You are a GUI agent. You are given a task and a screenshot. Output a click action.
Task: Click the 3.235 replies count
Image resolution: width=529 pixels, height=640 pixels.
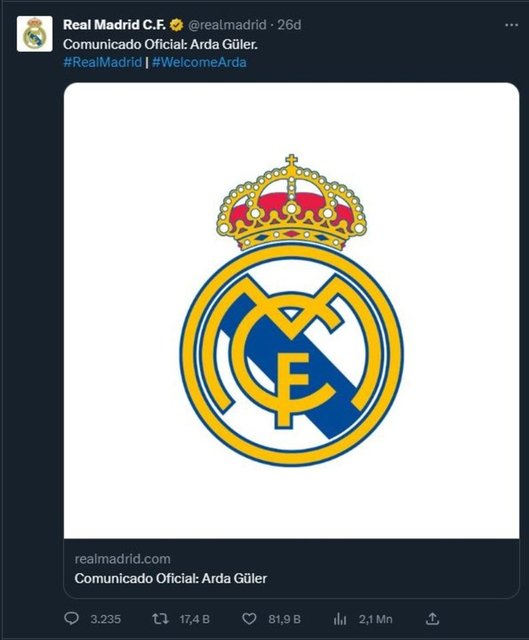click(x=106, y=620)
